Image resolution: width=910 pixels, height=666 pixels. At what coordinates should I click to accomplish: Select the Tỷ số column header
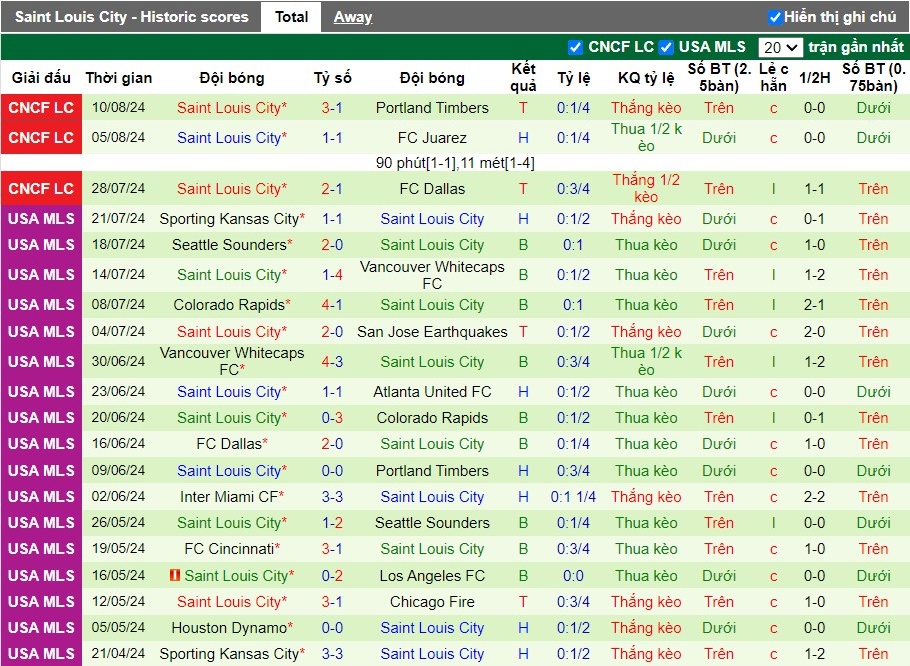click(333, 78)
